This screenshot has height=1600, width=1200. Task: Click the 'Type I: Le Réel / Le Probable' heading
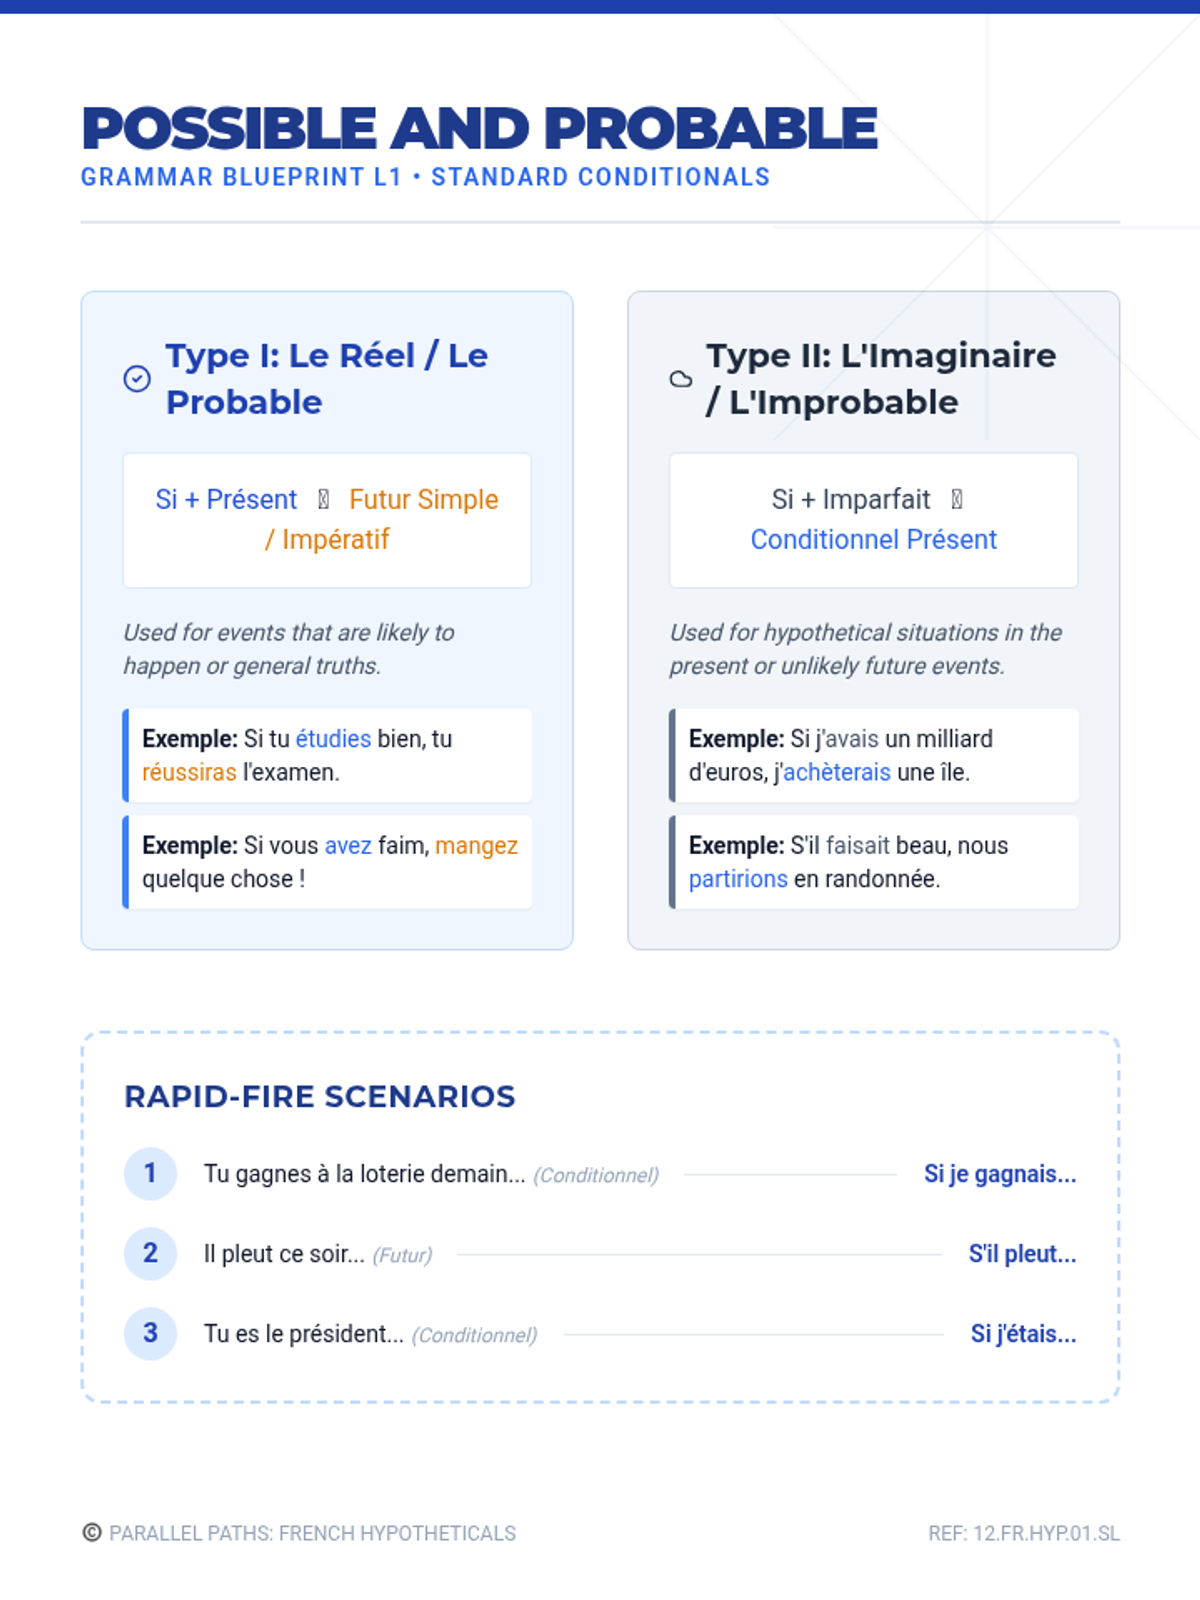click(326, 379)
